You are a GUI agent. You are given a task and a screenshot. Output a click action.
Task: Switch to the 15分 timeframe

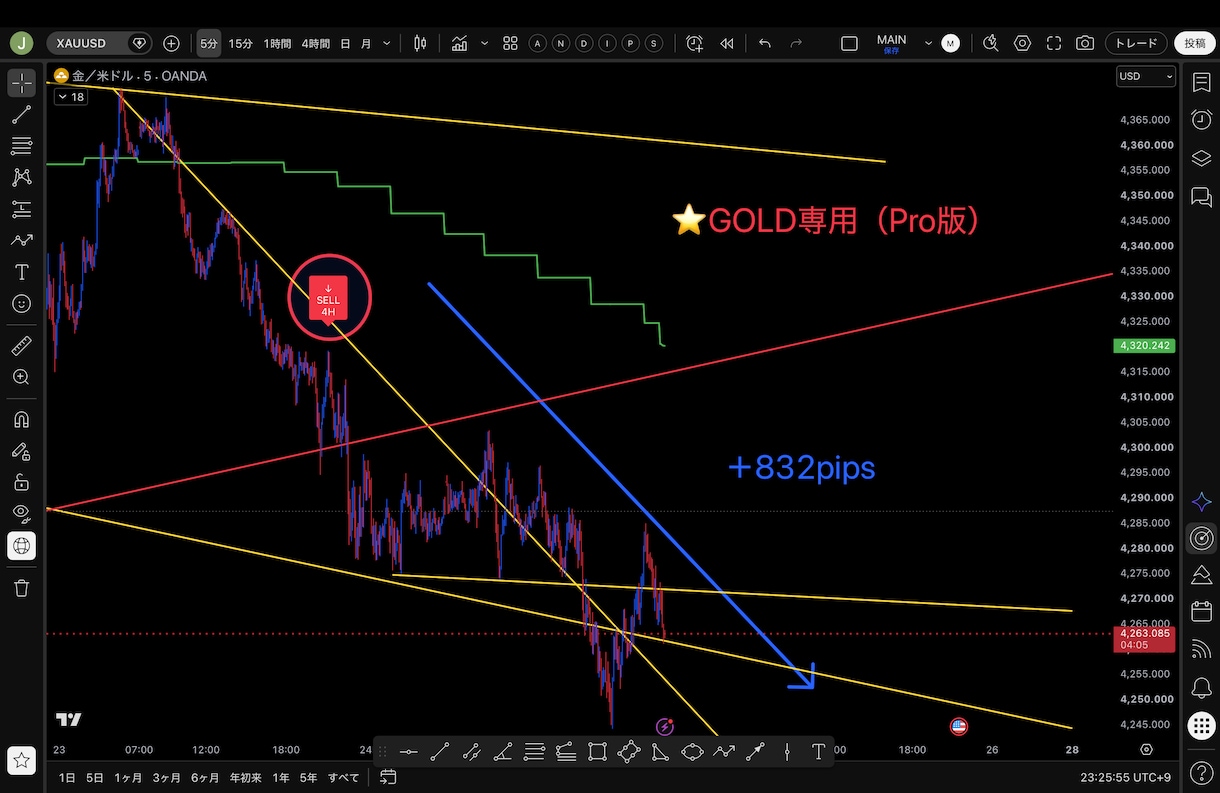(240, 43)
